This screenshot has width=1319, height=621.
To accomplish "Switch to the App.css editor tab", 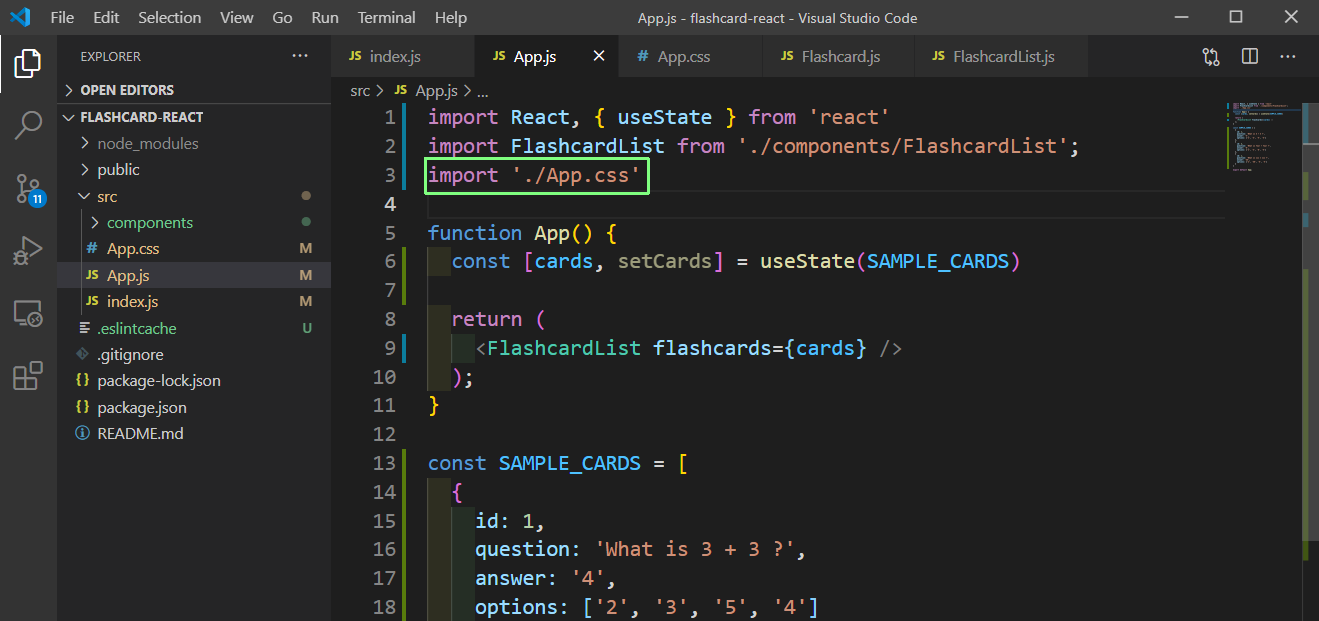I will click(x=691, y=57).
